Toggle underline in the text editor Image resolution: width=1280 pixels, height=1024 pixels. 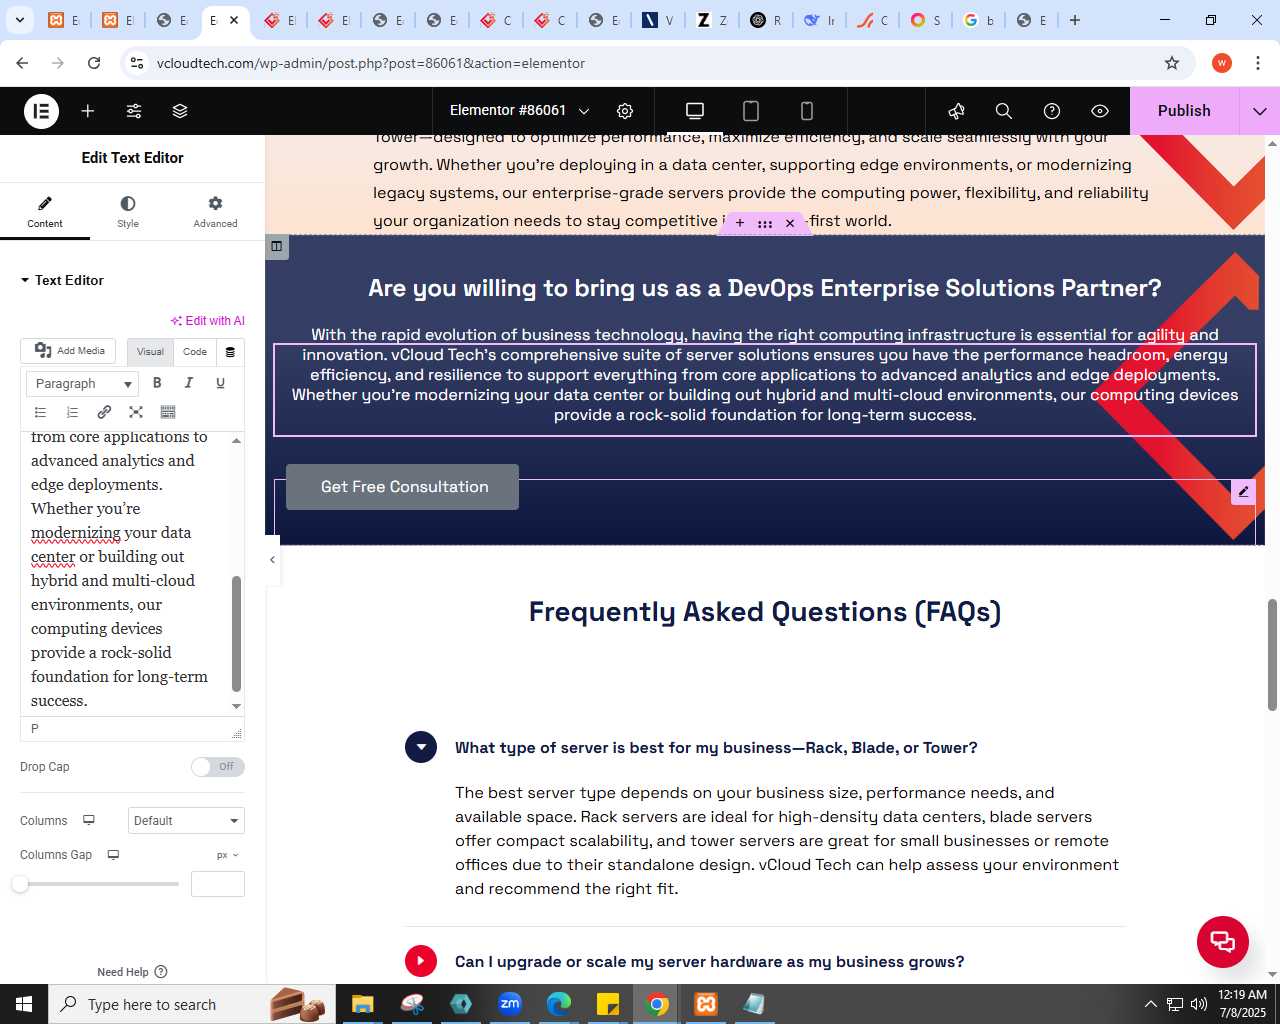pyautogui.click(x=221, y=383)
